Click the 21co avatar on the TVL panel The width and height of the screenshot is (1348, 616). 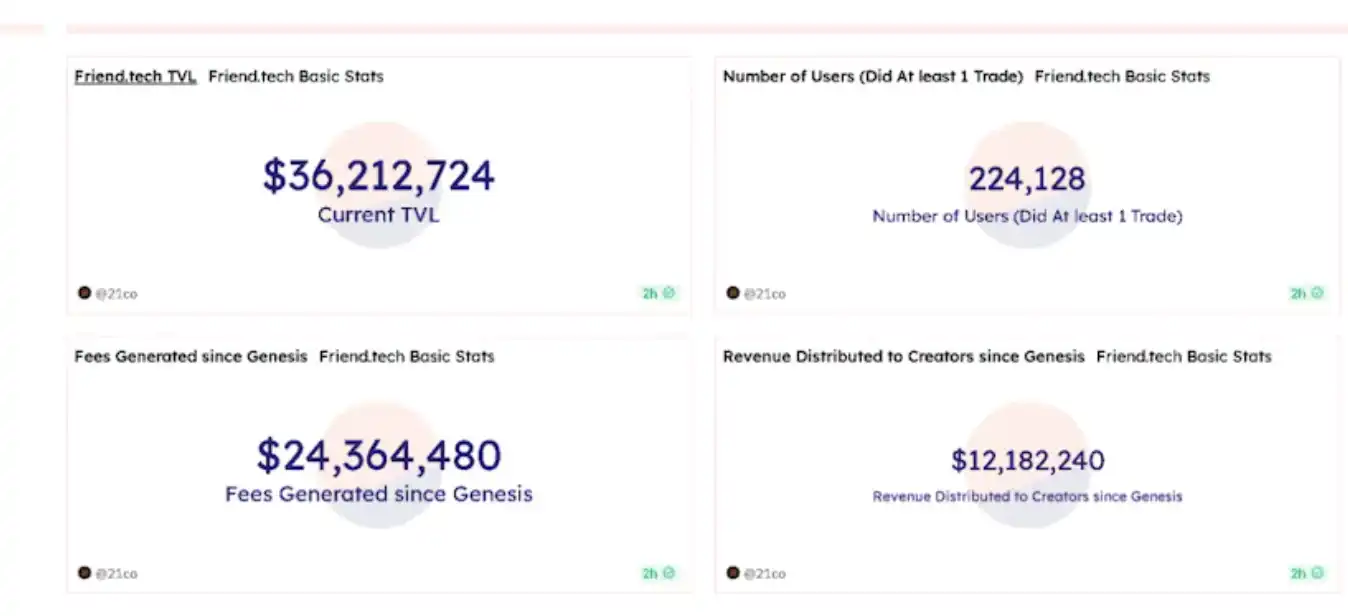85,293
